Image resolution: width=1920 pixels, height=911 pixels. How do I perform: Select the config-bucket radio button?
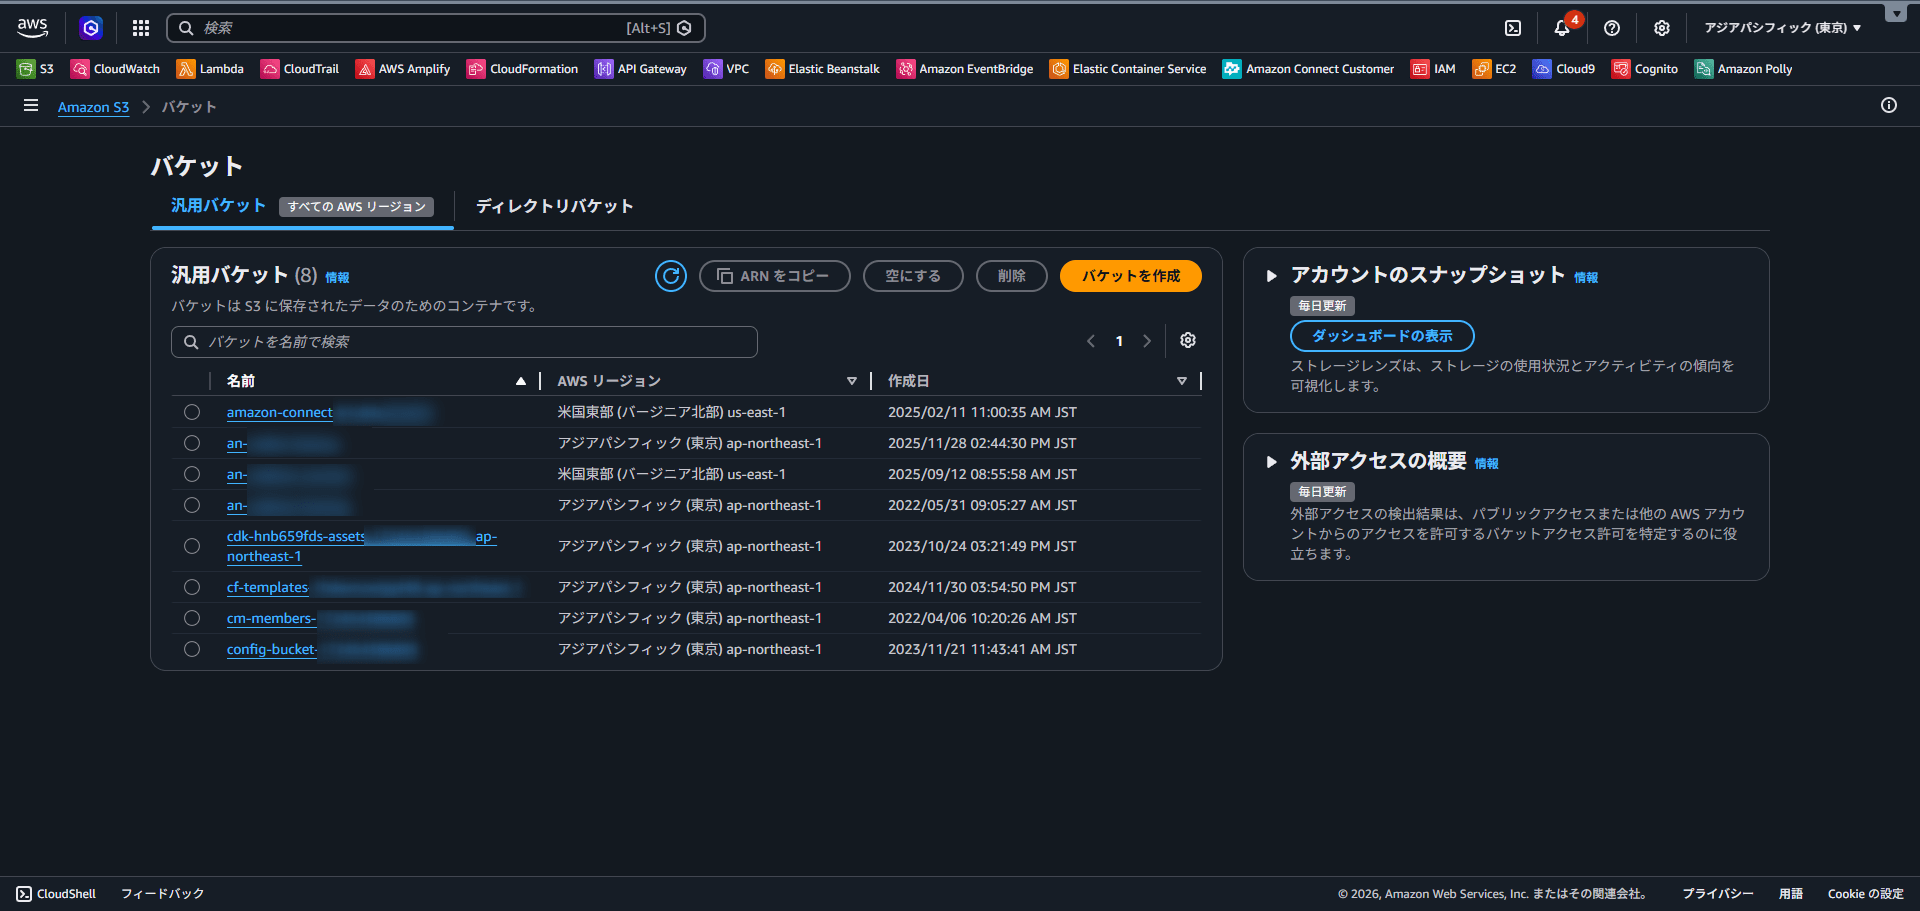coord(192,649)
